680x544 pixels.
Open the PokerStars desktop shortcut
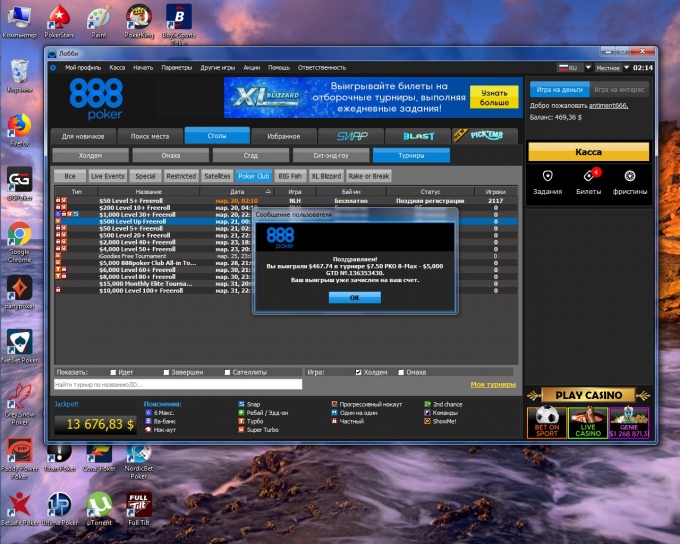59,21
